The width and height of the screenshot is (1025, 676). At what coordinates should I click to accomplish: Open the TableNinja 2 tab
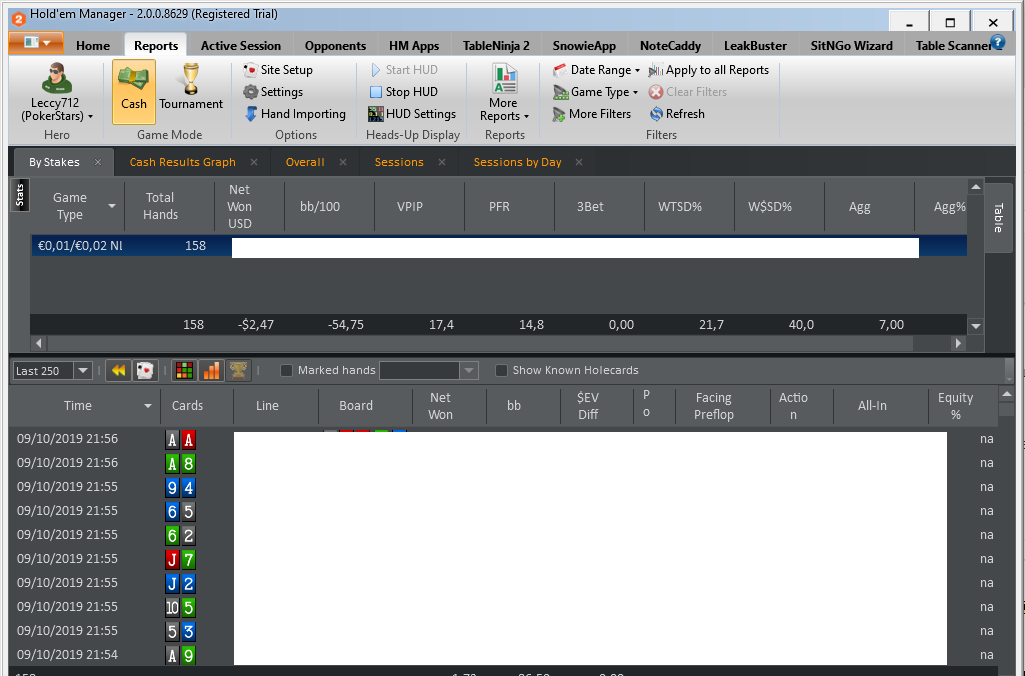coord(496,46)
